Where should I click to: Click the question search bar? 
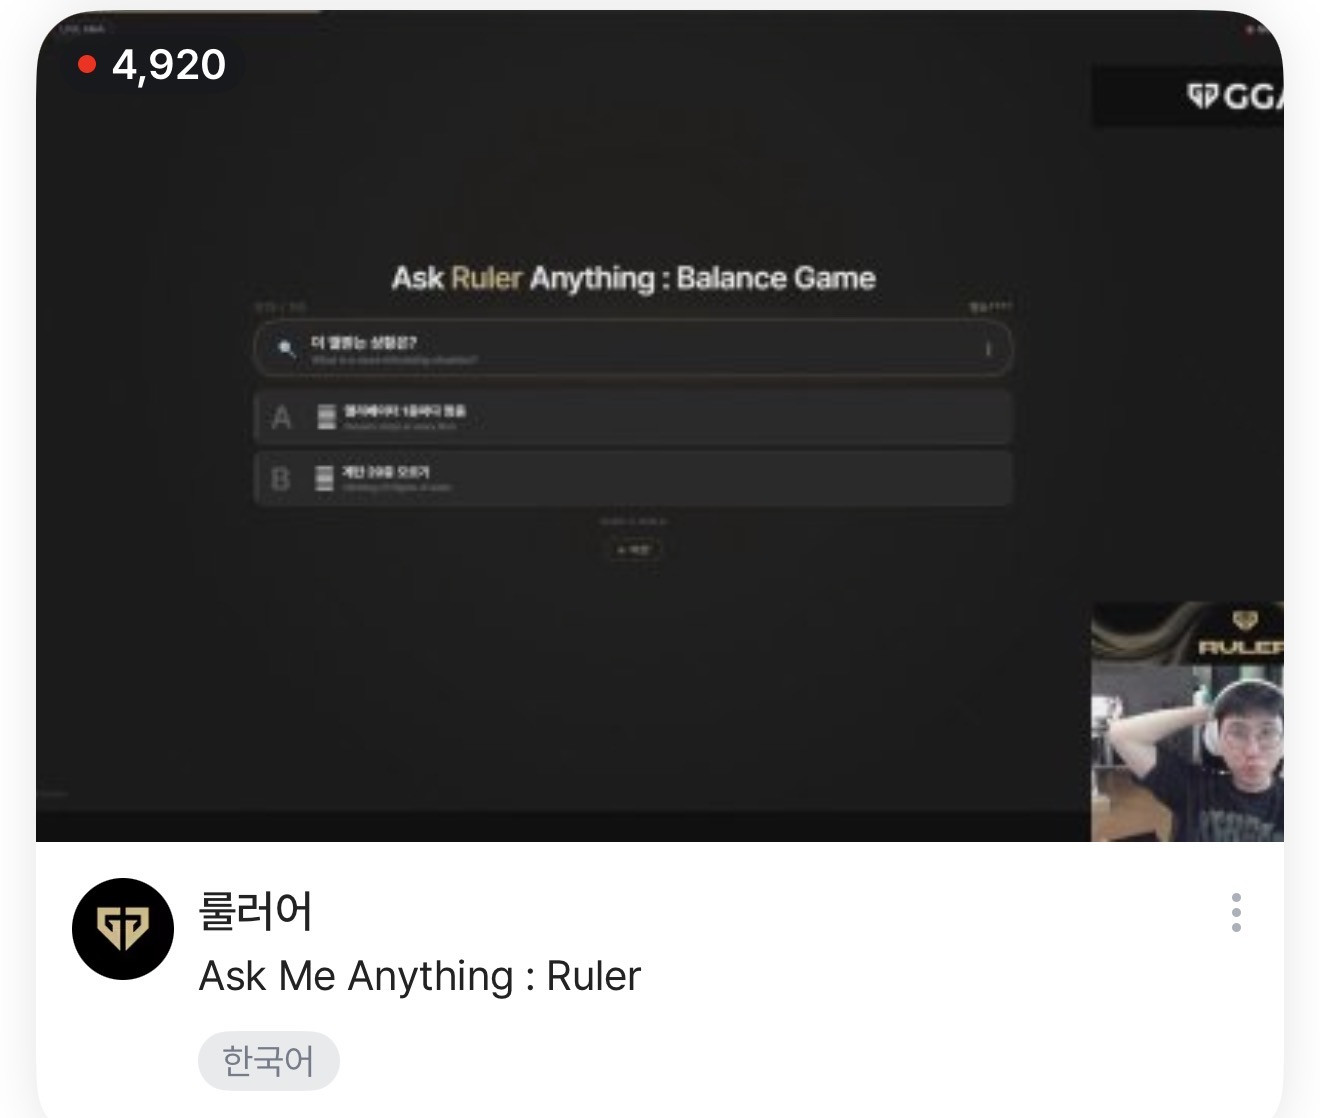[633, 349]
